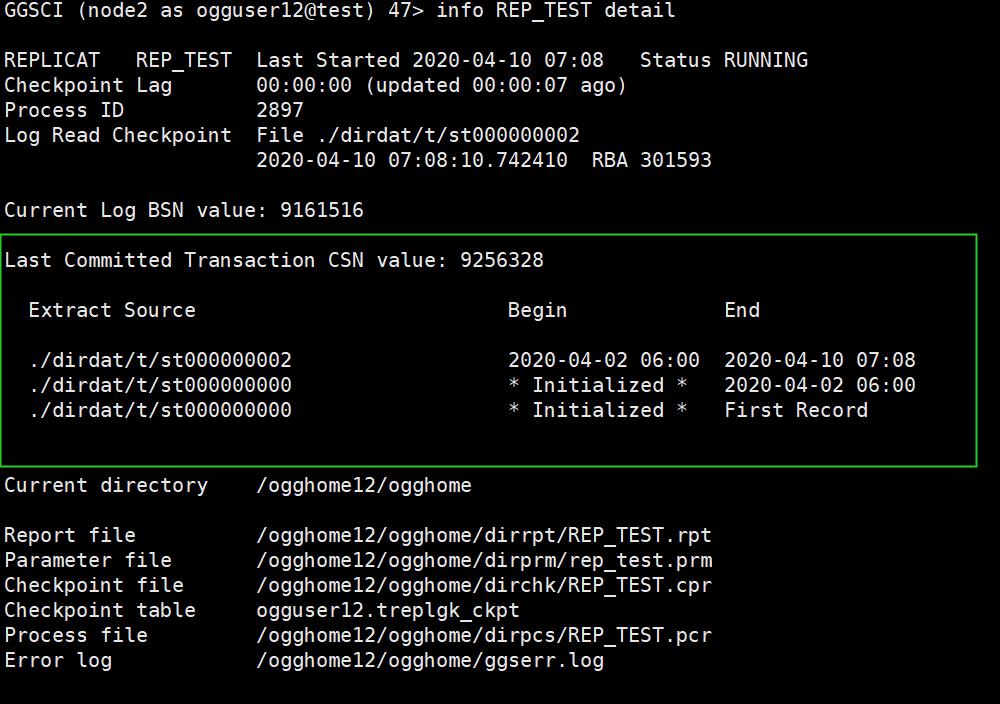
Task: Click the Checkpoint table ogguser12.treplgk_ckpt
Action: coord(388,610)
